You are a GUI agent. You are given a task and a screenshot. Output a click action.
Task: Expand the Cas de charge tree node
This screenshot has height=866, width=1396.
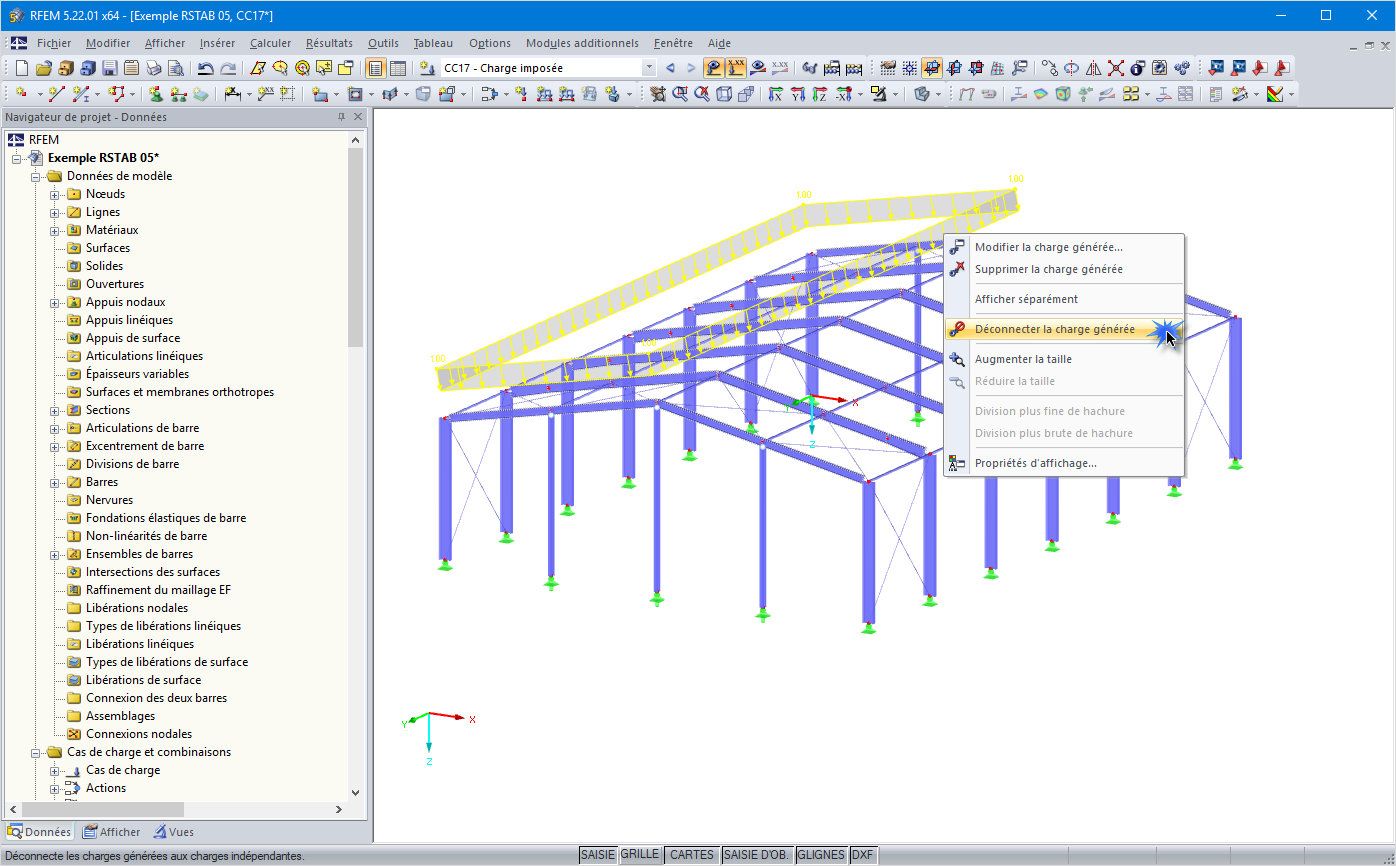(x=55, y=770)
